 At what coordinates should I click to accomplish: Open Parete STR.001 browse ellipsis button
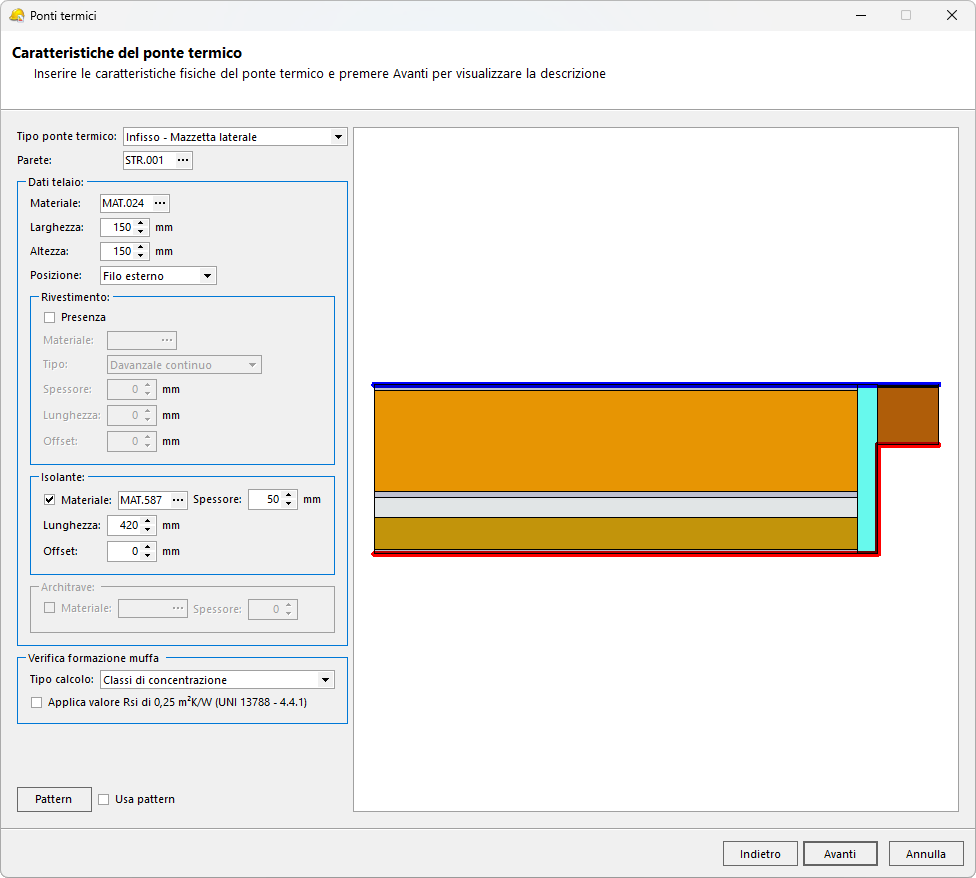(x=182, y=160)
